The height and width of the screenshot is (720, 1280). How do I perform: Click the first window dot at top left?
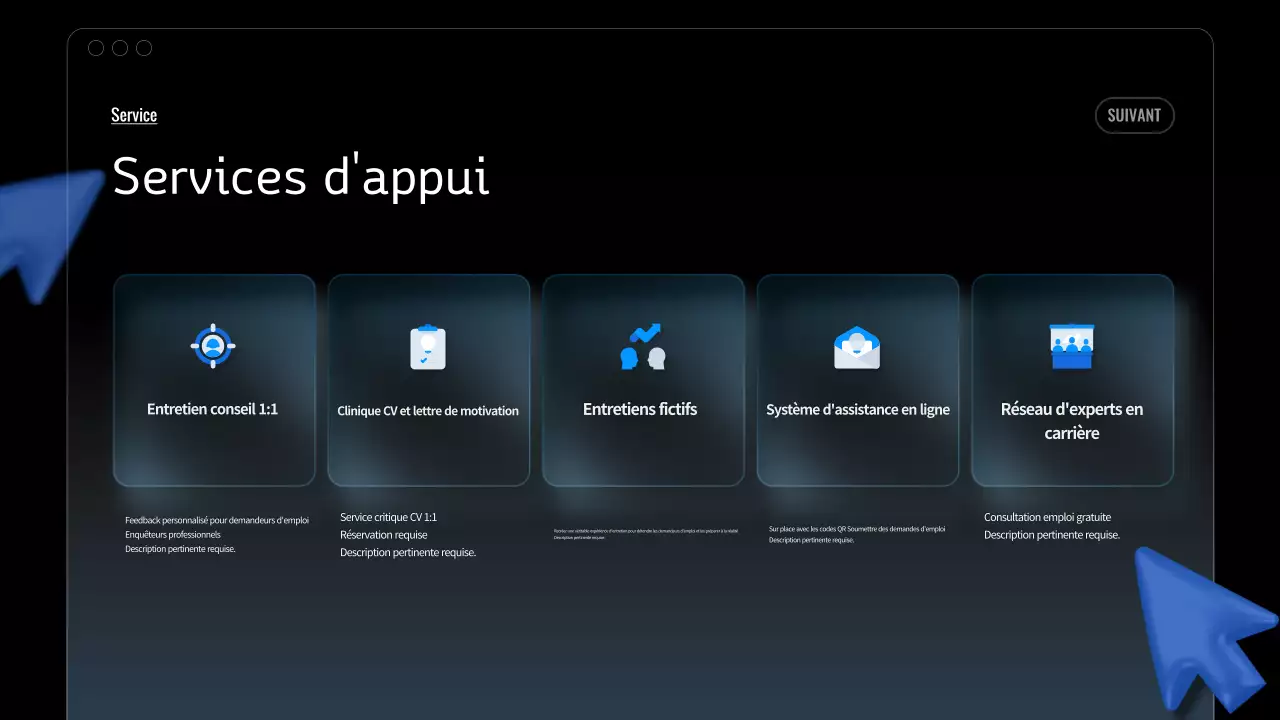(96, 48)
